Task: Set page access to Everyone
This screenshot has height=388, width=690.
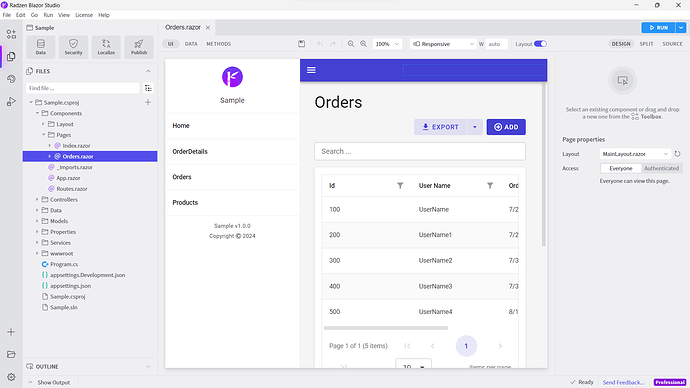Action: [x=620, y=168]
